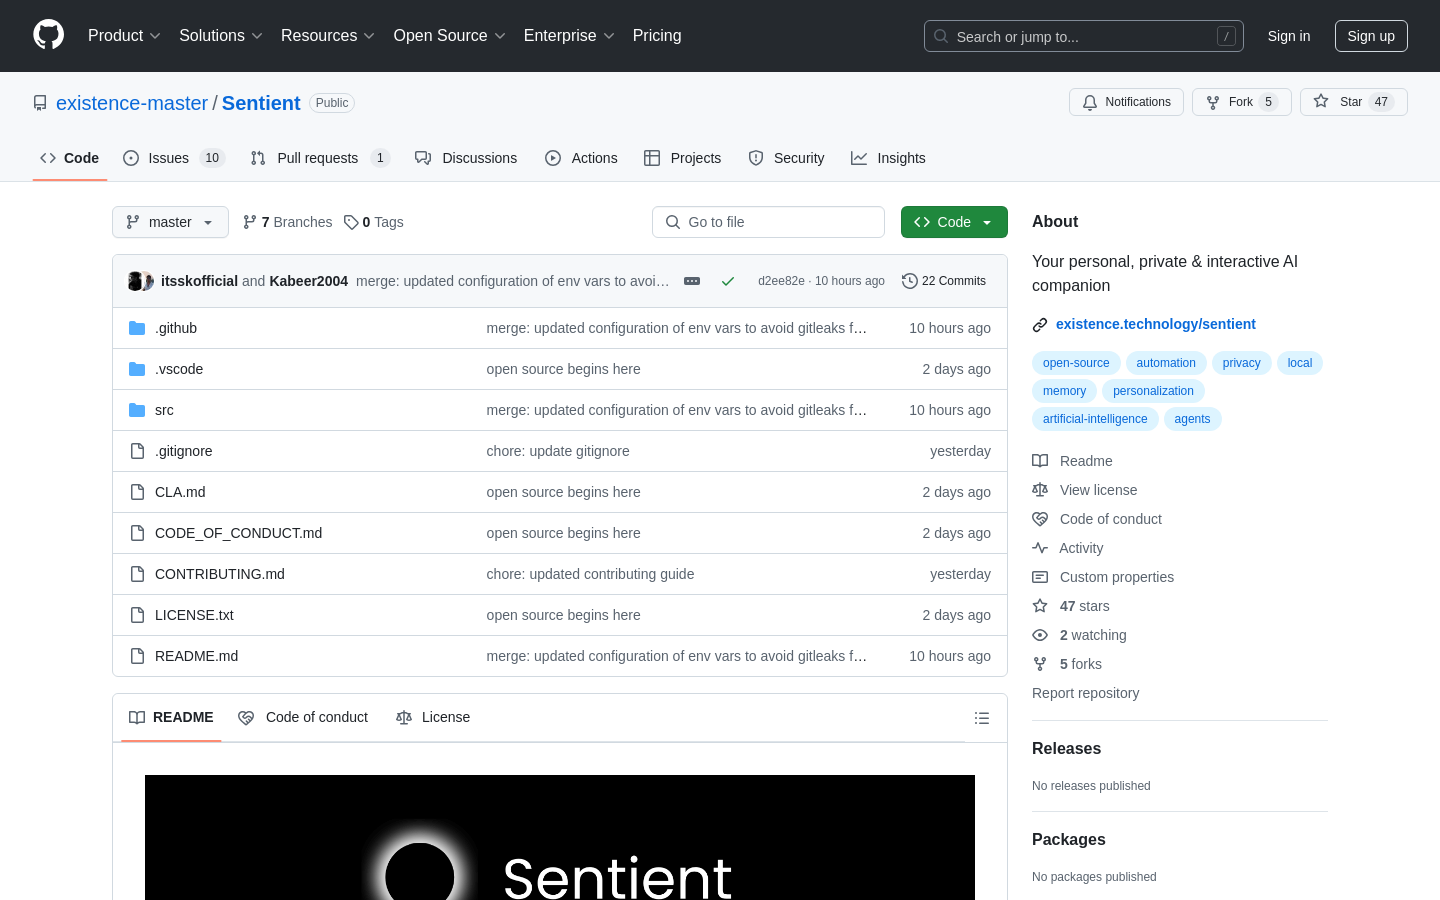Viewport: 1440px width, 900px height.
Task: Expand the commit message ellipsis button
Action: 692,281
